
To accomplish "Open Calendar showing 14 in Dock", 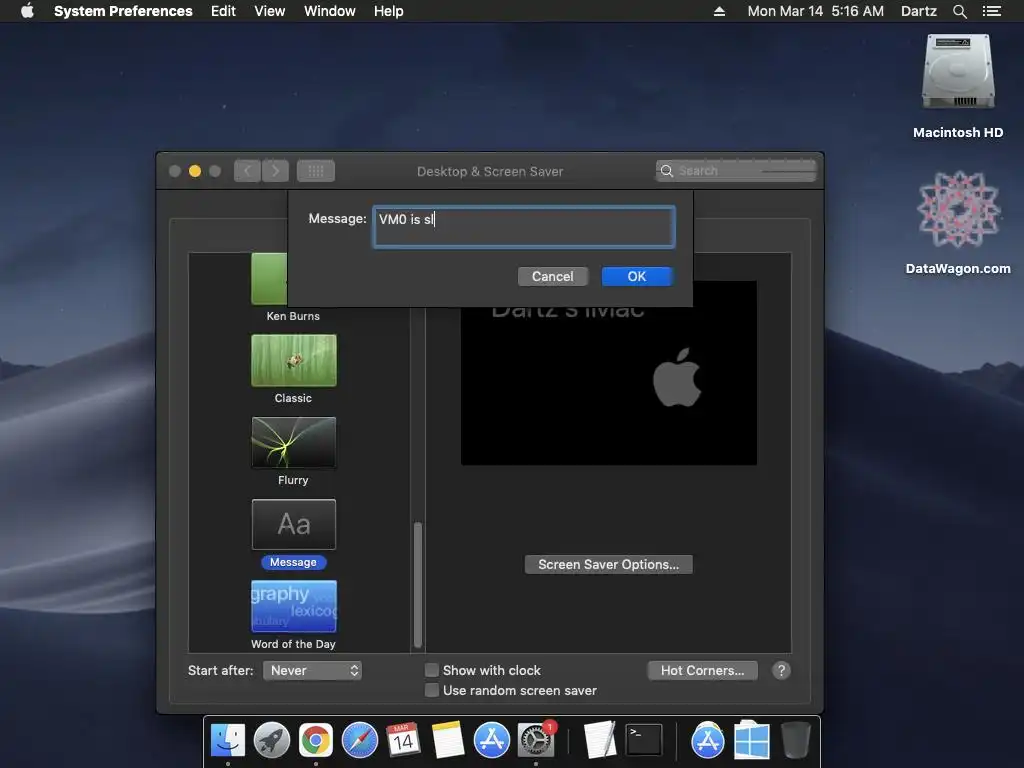I will [403, 741].
